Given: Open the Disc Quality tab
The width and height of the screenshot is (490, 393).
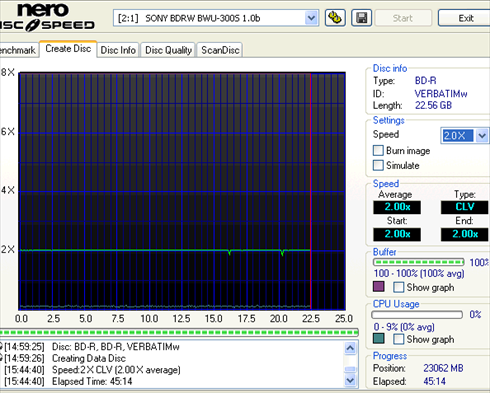Looking at the screenshot, I should pyautogui.click(x=168, y=50).
